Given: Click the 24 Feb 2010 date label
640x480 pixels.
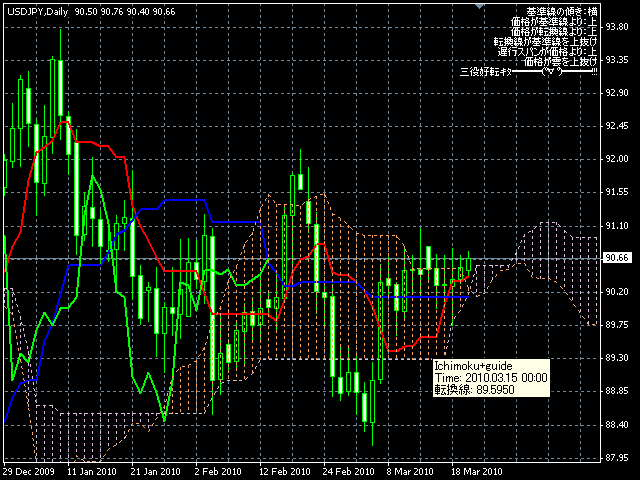Looking at the screenshot, I should pos(349,472).
